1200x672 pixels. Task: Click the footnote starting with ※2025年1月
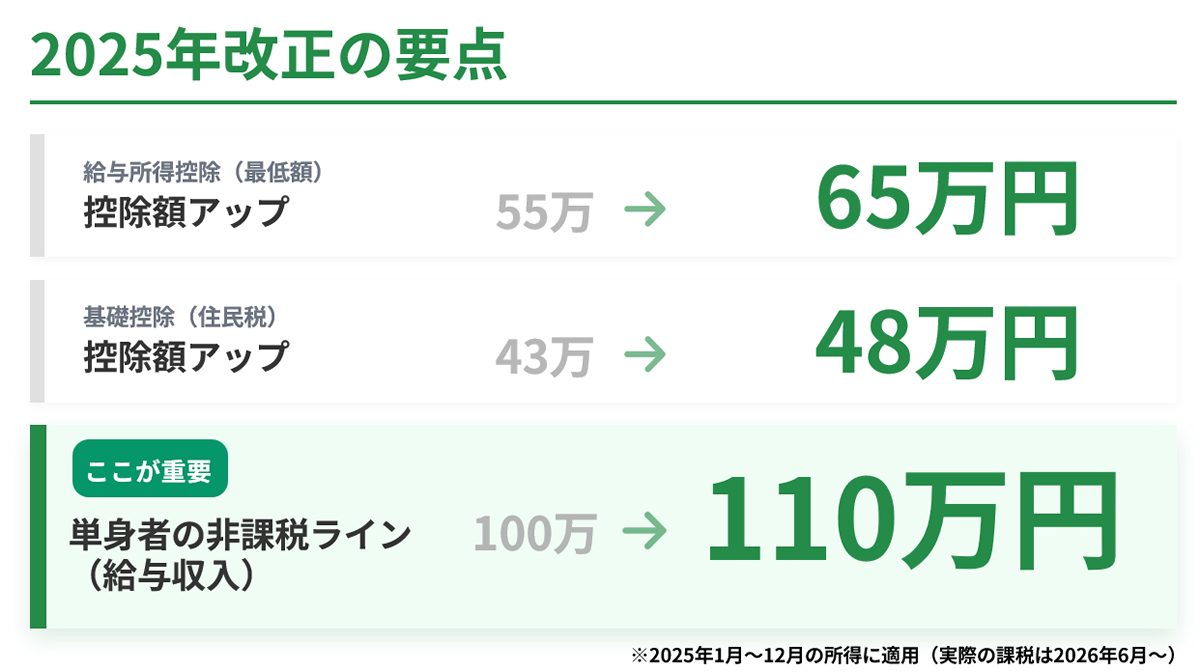[x=902, y=654]
